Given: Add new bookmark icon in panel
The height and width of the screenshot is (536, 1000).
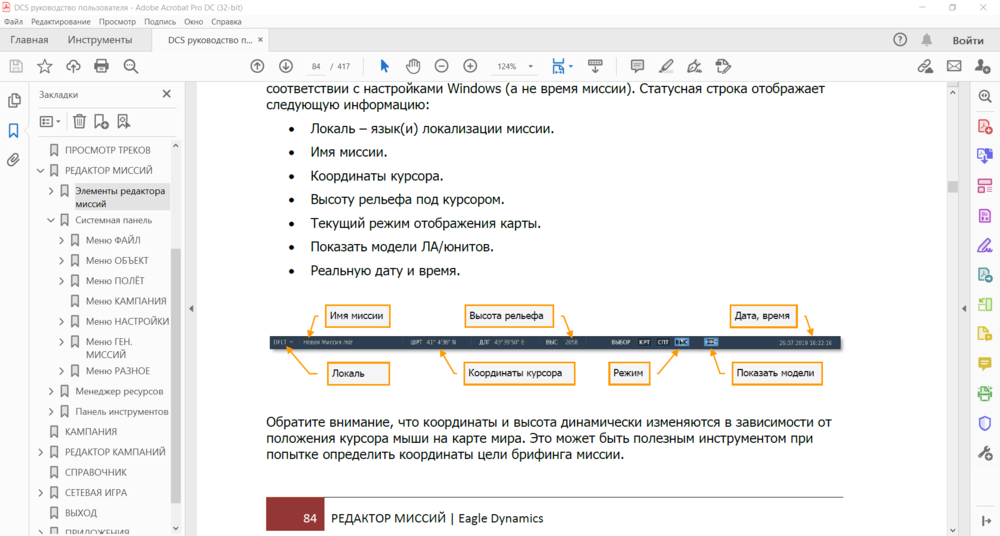Looking at the screenshot, I should 101,121.
